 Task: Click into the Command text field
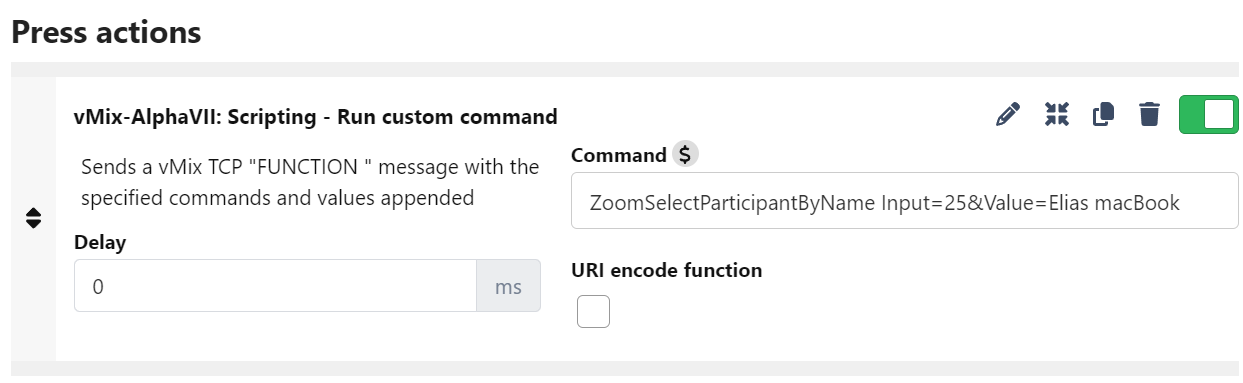(x=905, y=203)
